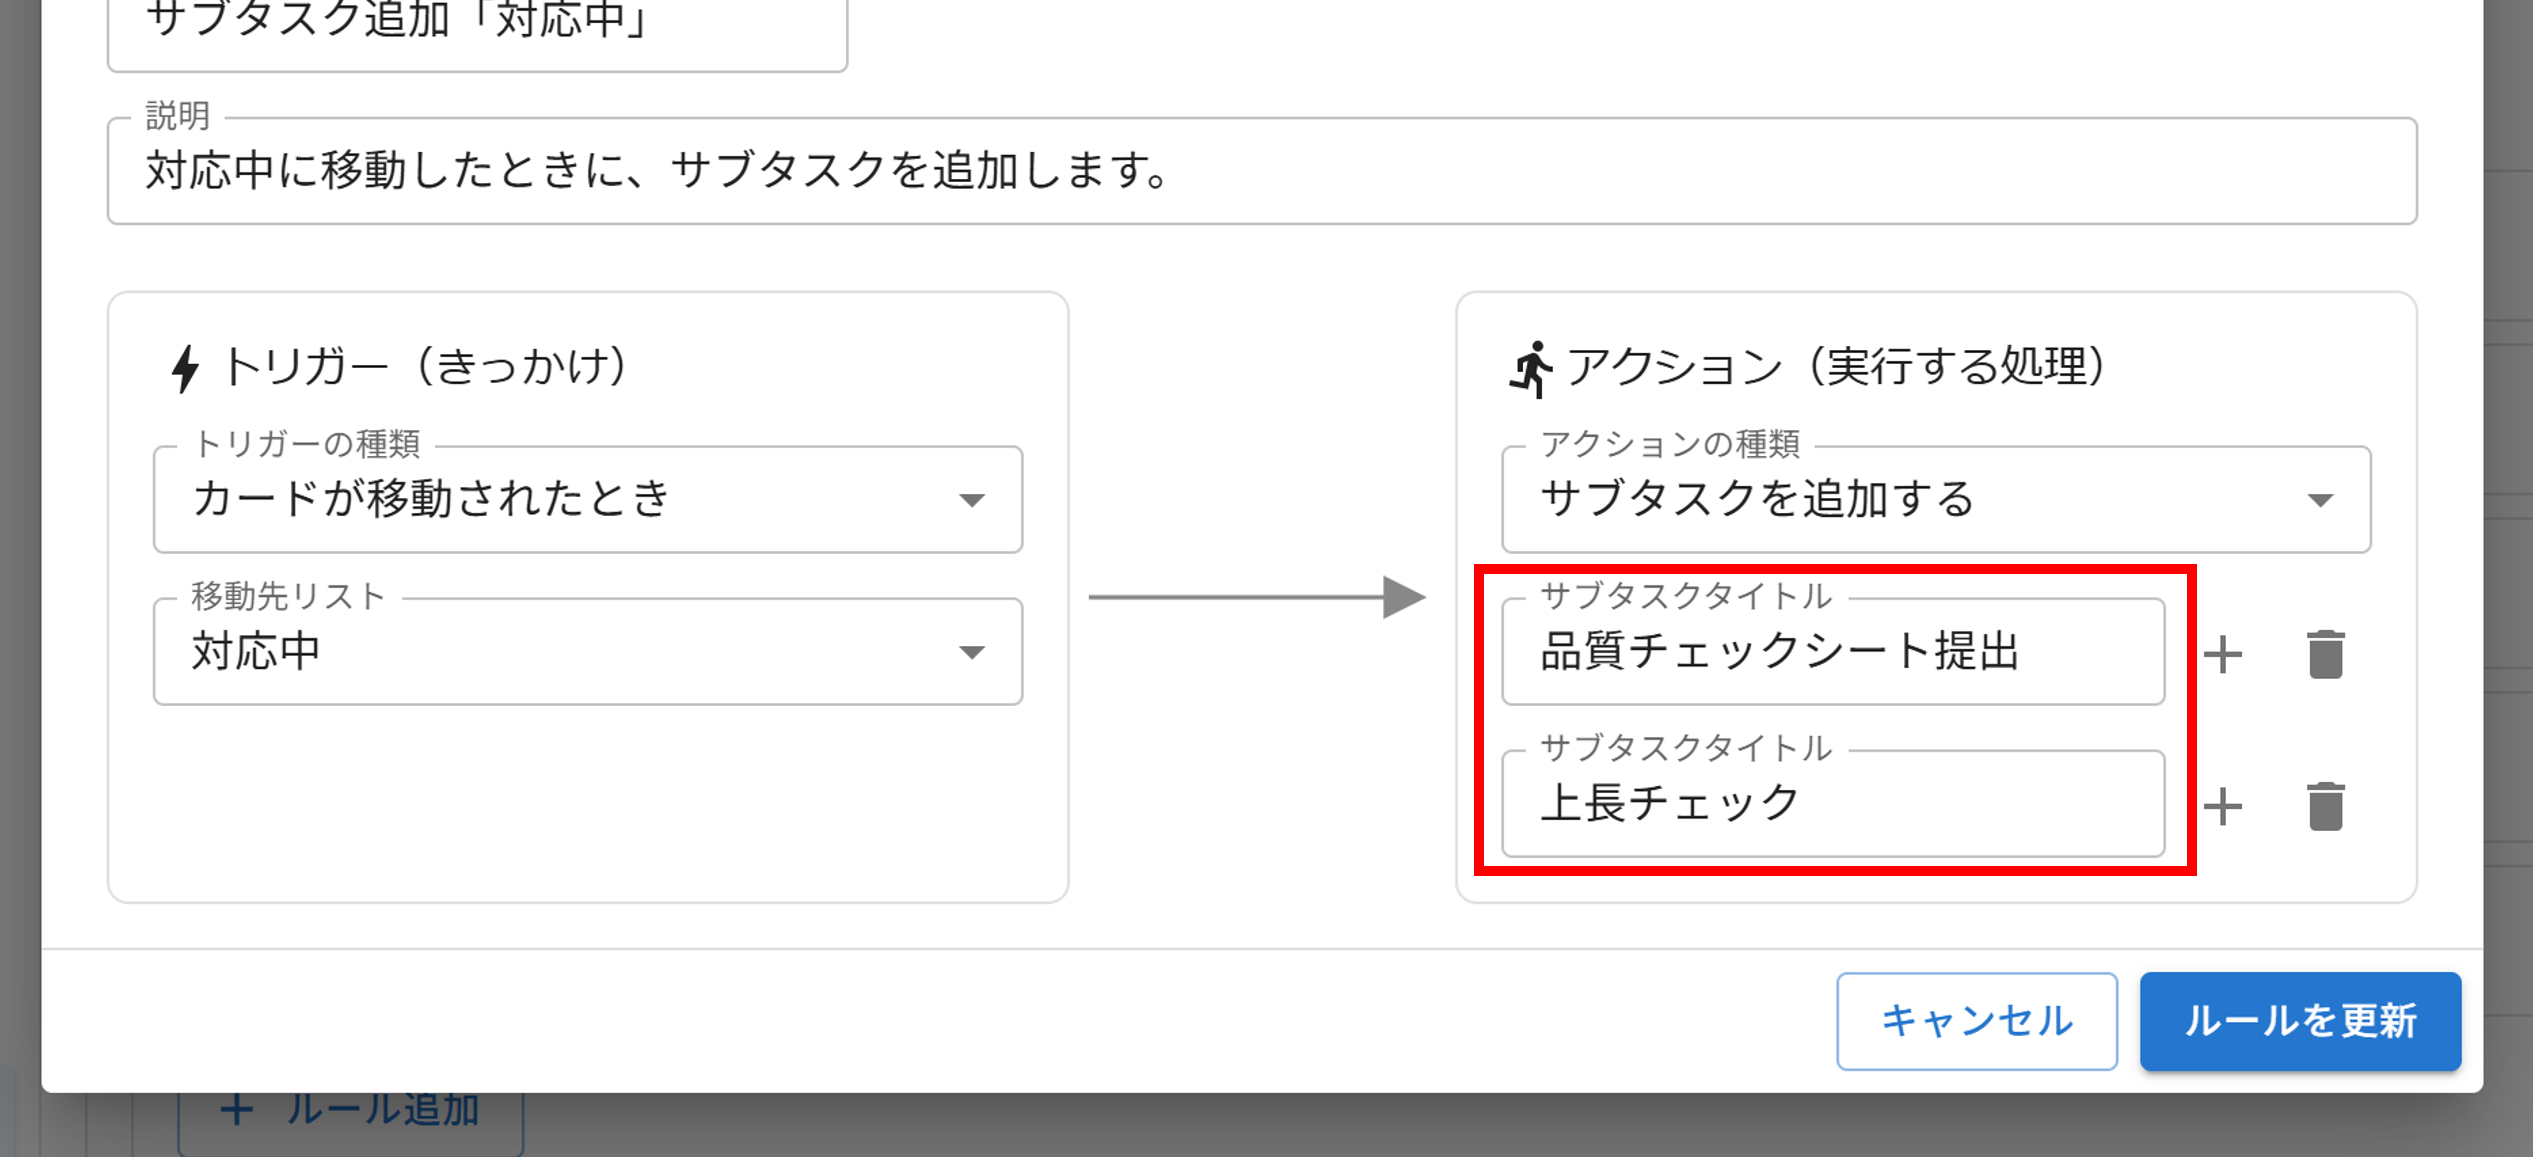
Task: Click dropdown arrow on サブタスクを追加する field
Action: click(x=2322, y=500)
